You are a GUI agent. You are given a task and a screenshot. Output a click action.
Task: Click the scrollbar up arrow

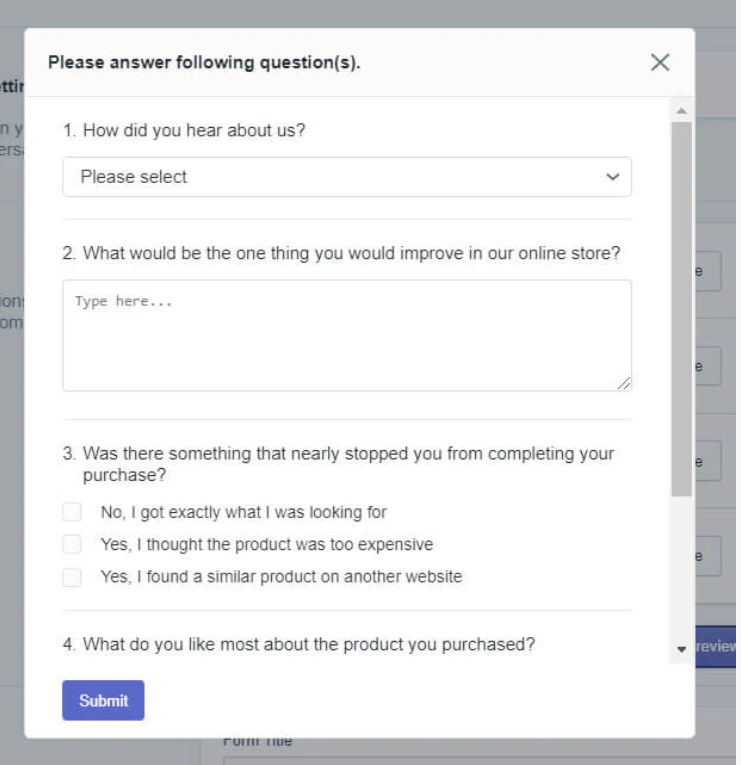pos(682,109)
